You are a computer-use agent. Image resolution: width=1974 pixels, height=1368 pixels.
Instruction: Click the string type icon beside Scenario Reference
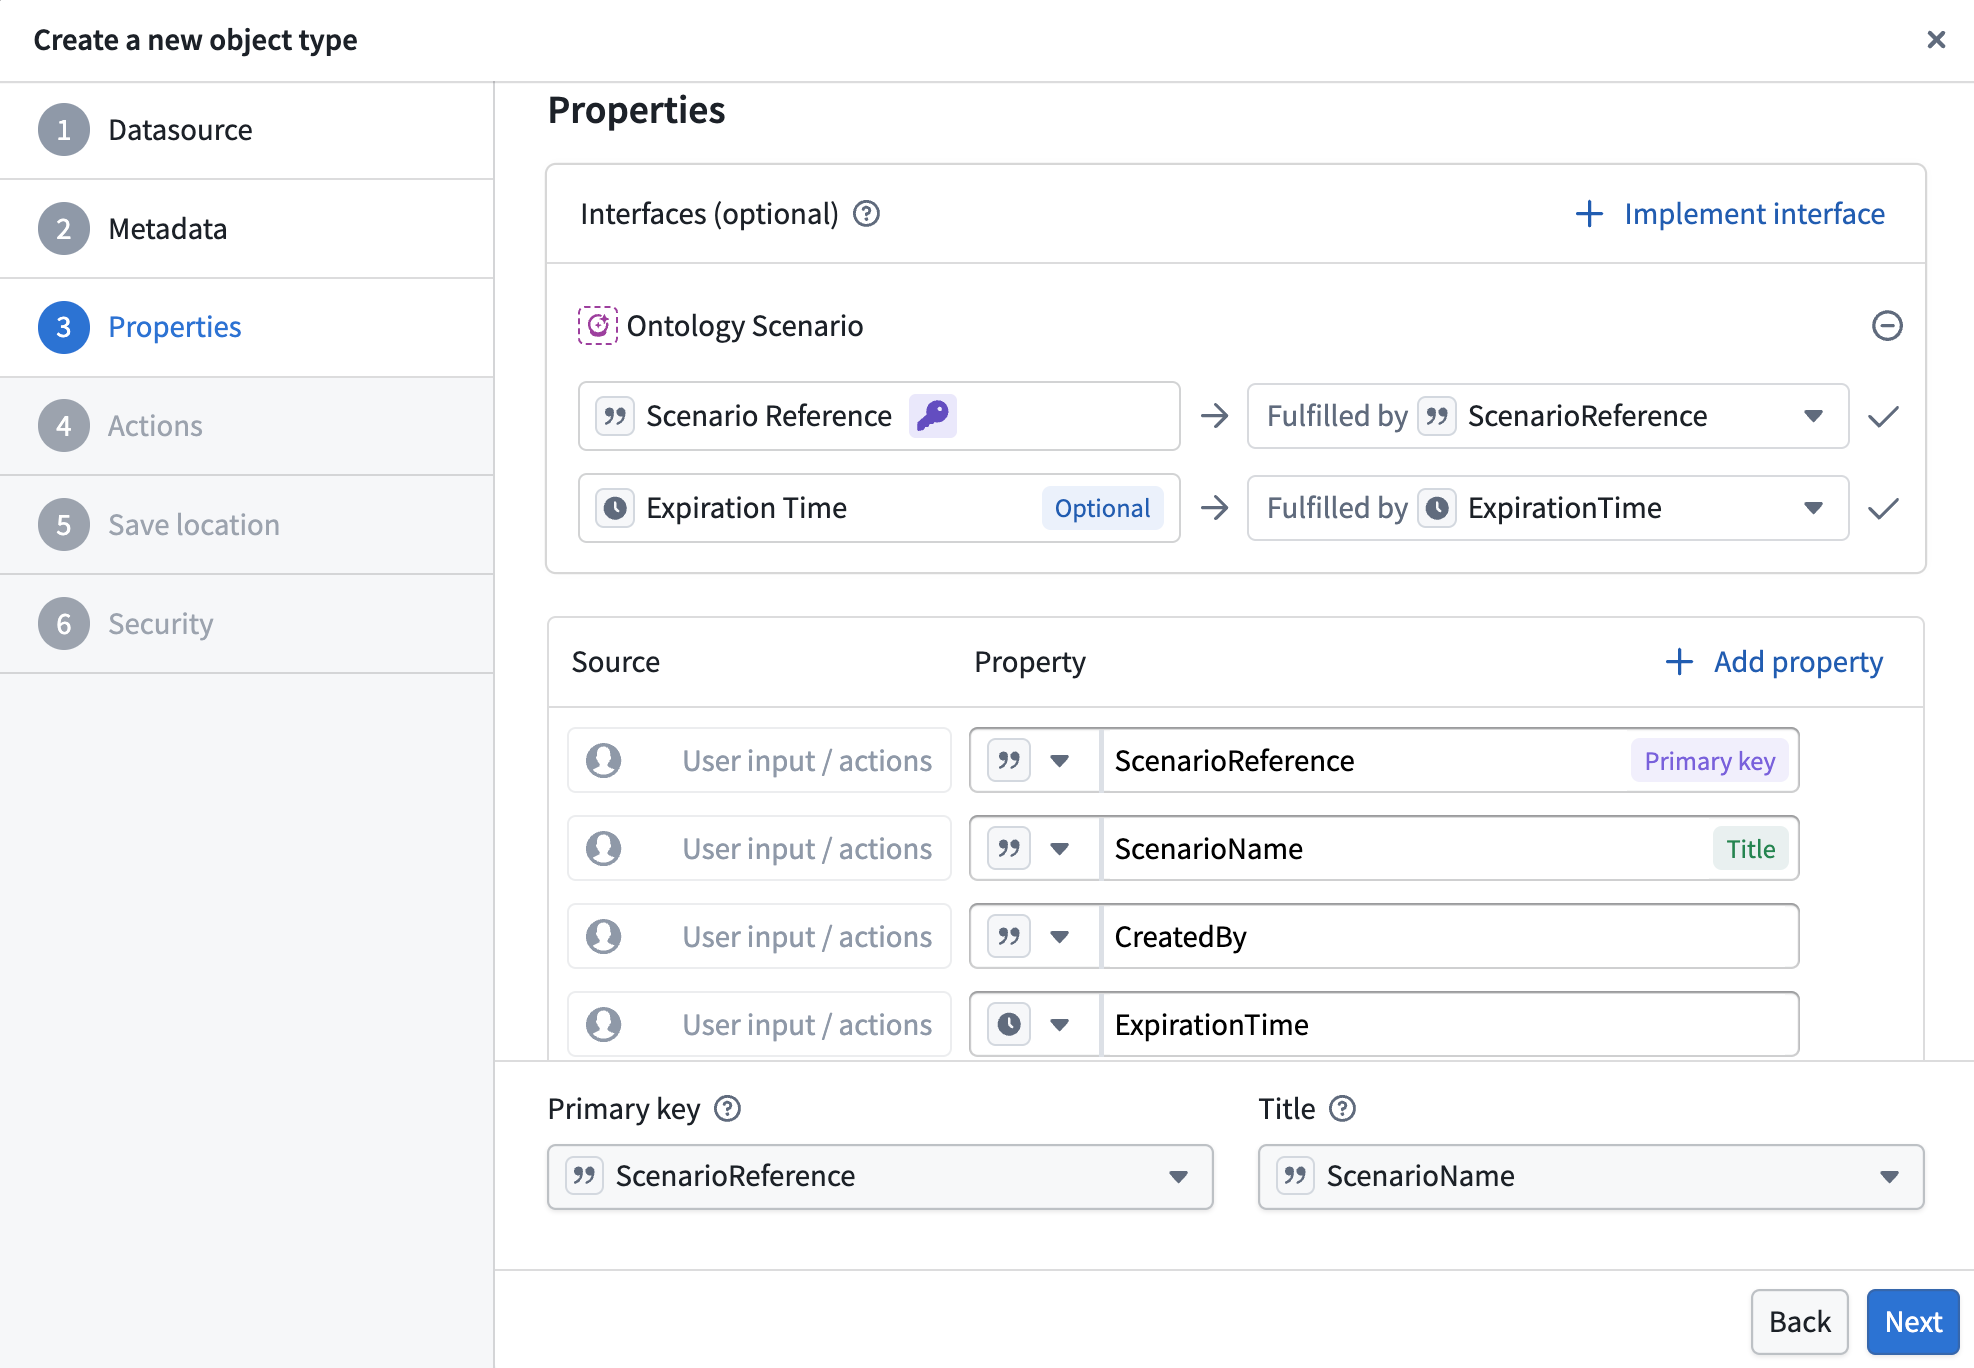click(615, 416)
